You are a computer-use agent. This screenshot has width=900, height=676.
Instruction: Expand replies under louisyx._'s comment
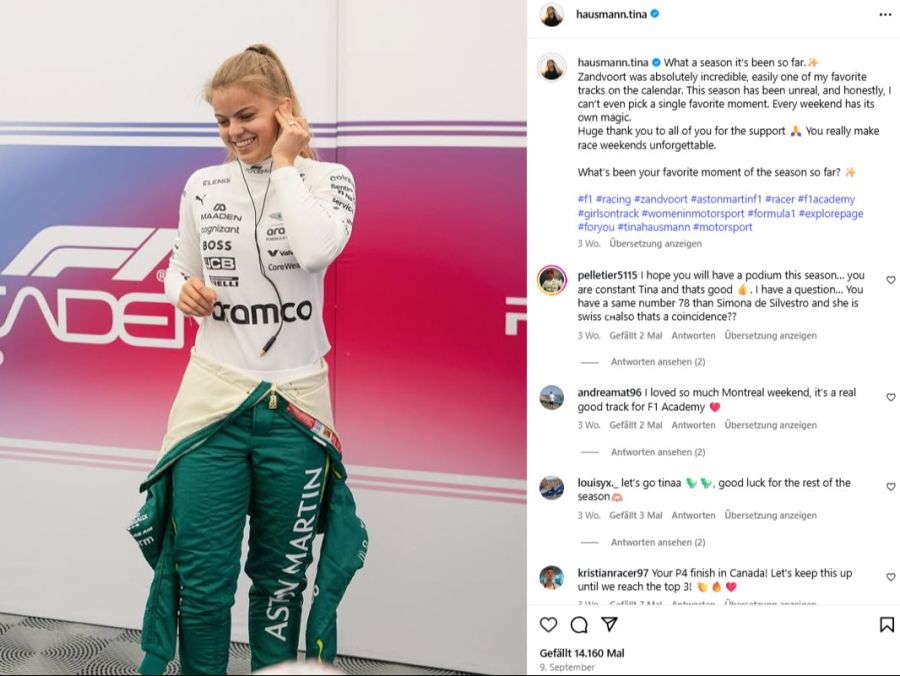(x=658, y=542)
